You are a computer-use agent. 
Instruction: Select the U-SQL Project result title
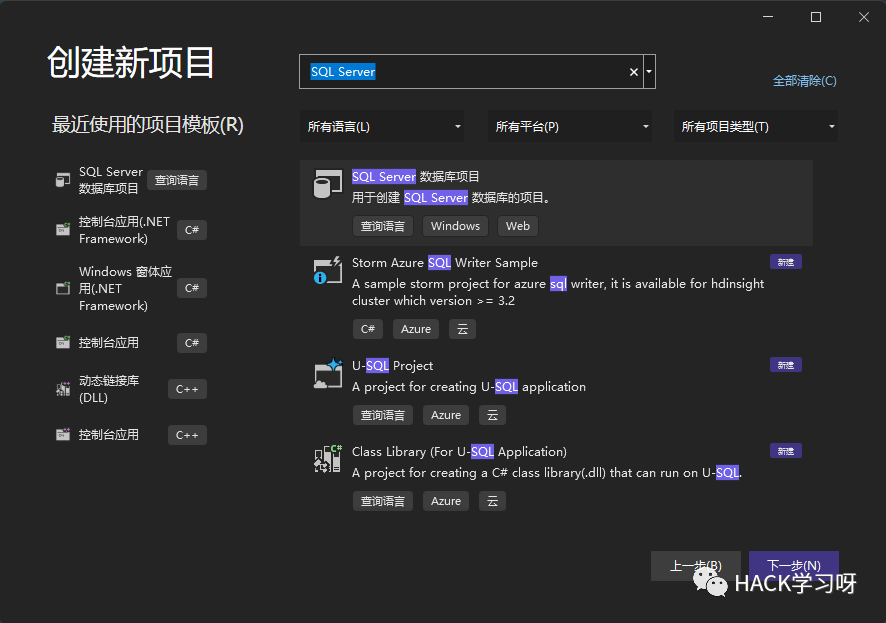pyautogui.click(x=392, y=366)
